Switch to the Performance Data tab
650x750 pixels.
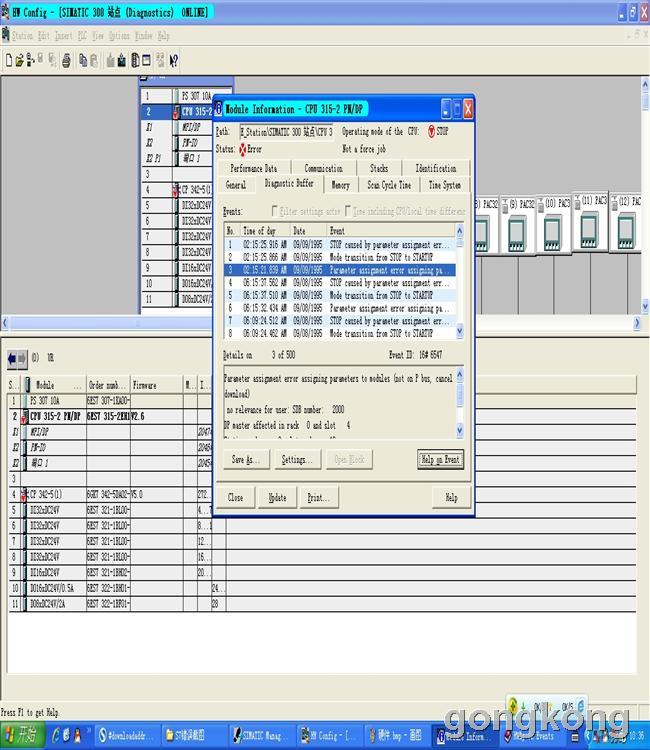pos(253,168)
